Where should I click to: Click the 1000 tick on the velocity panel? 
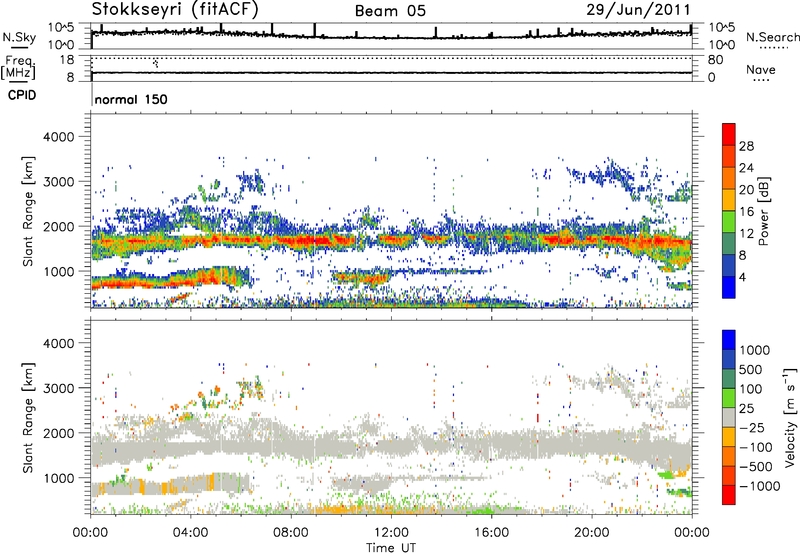point(59,478)
